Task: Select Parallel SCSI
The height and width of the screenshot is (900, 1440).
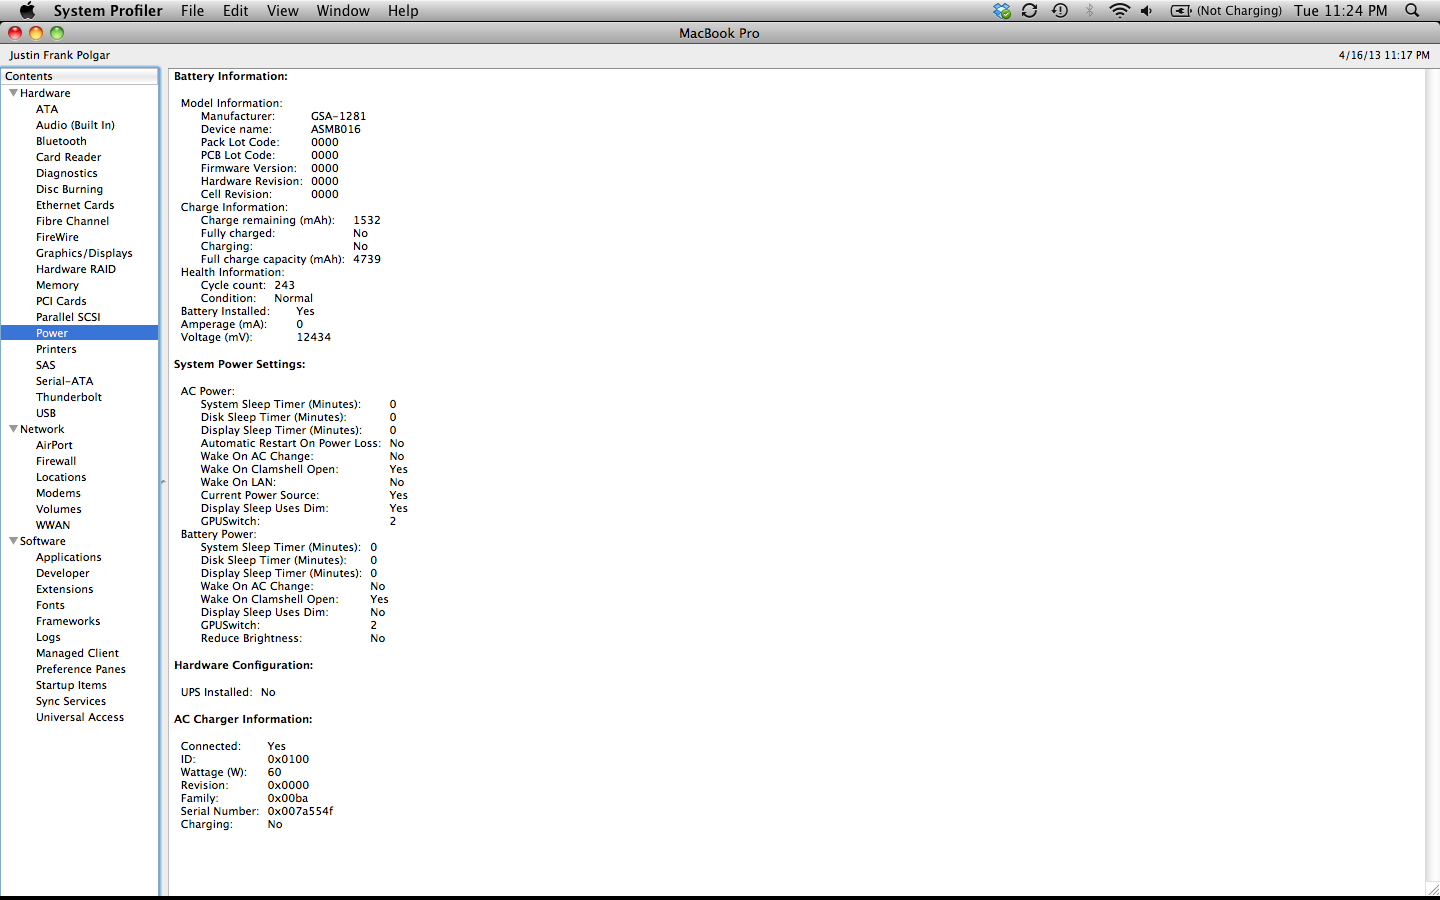Action: pos(68,317)
